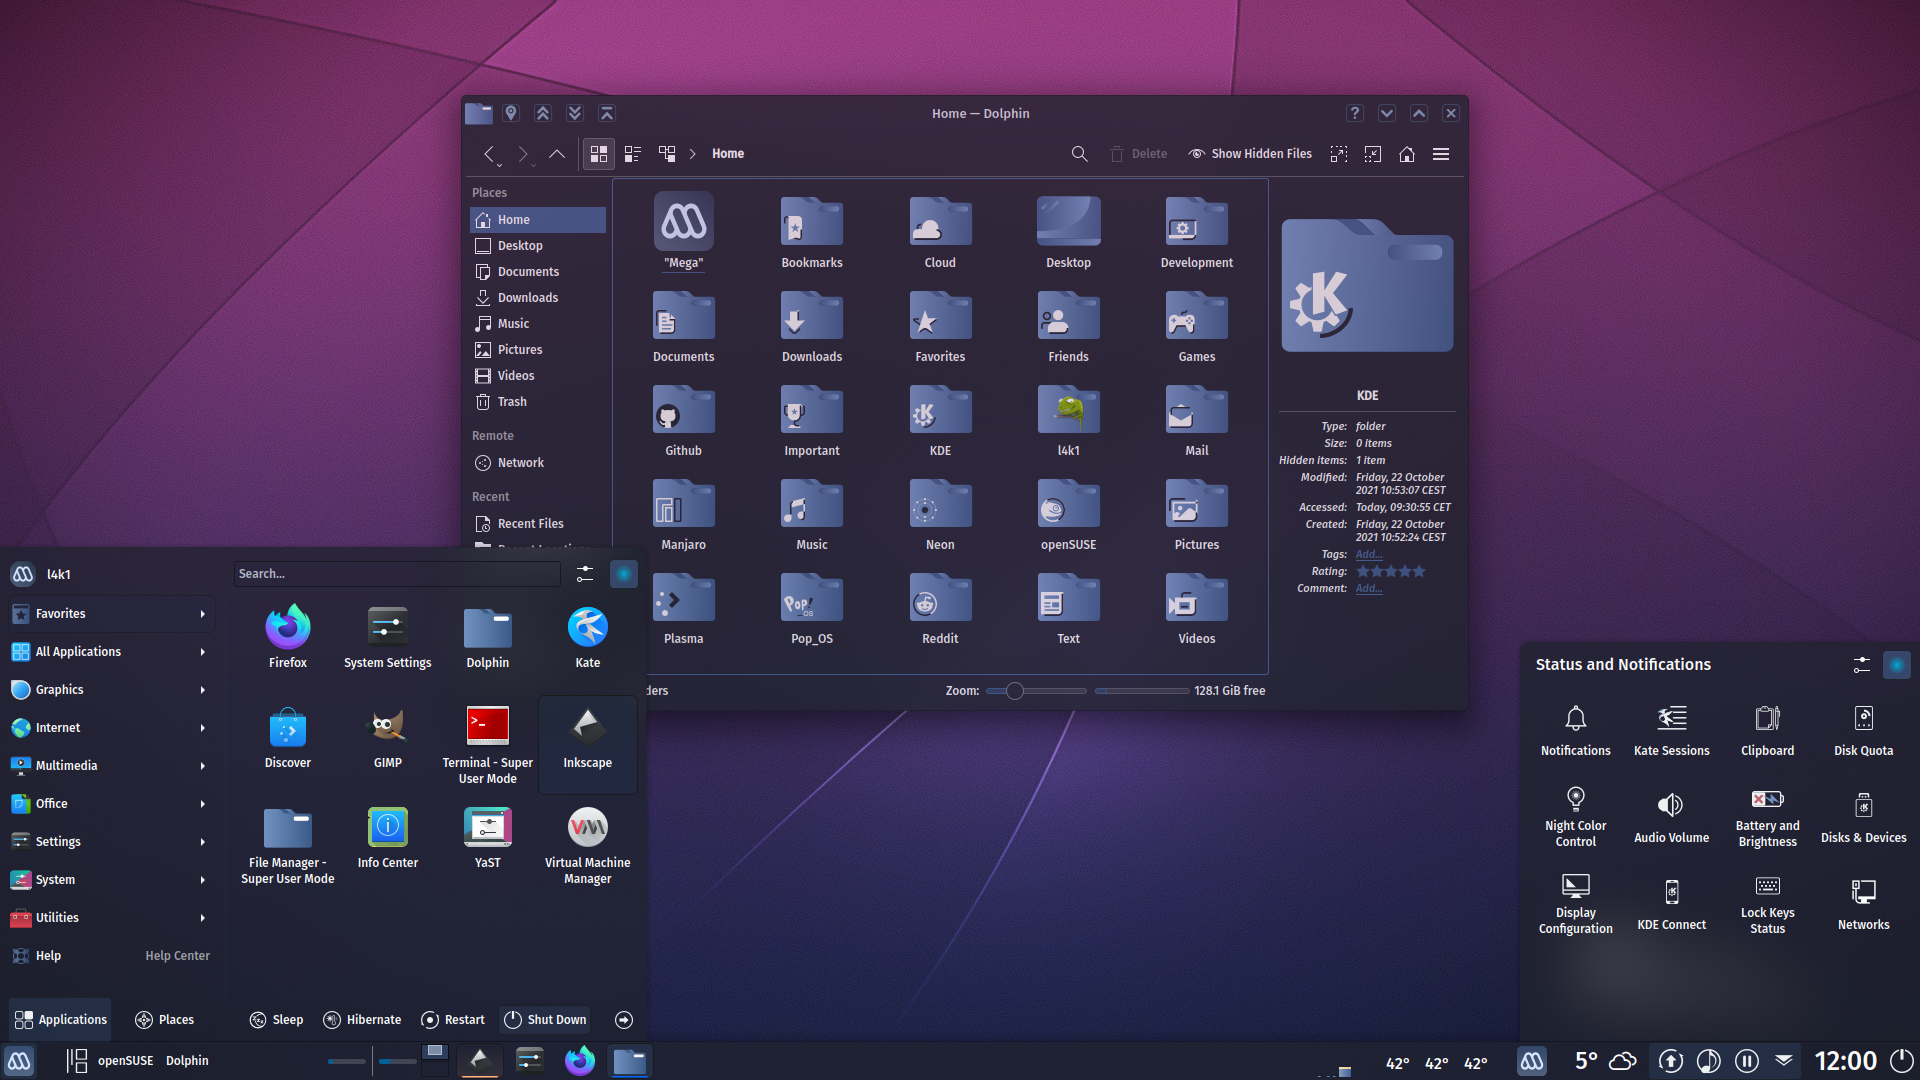The image size is (1920, 1080).
Task: Click Add... link next to Tags
Action: coord(1369,555)
